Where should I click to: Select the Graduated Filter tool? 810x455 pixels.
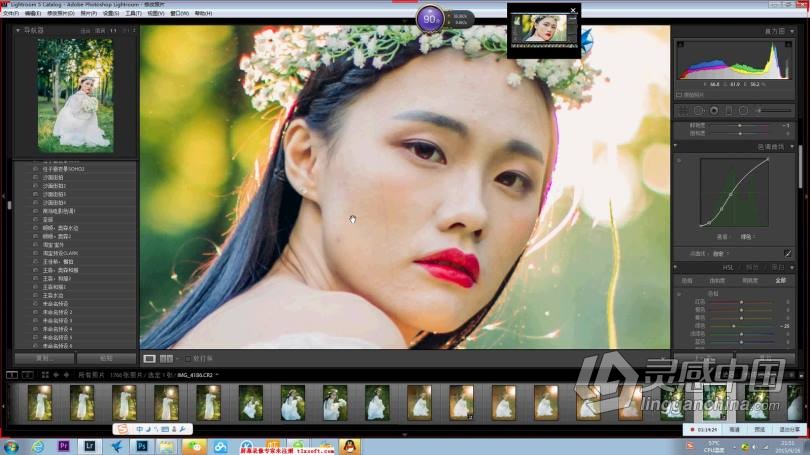pos(729,111)
